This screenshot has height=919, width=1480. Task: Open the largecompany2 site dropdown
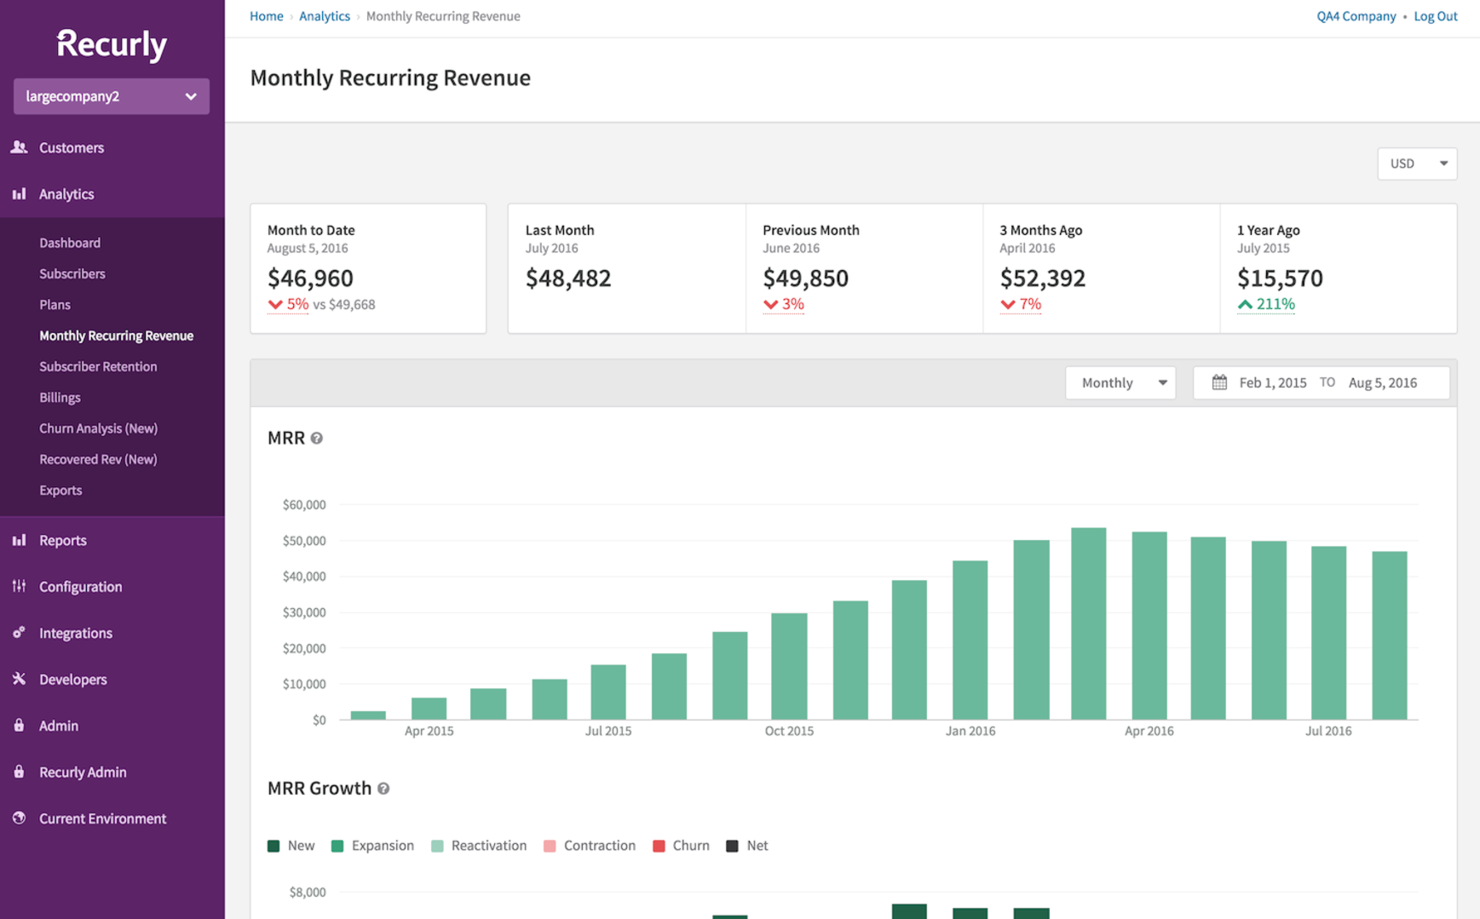pos(111,96)
